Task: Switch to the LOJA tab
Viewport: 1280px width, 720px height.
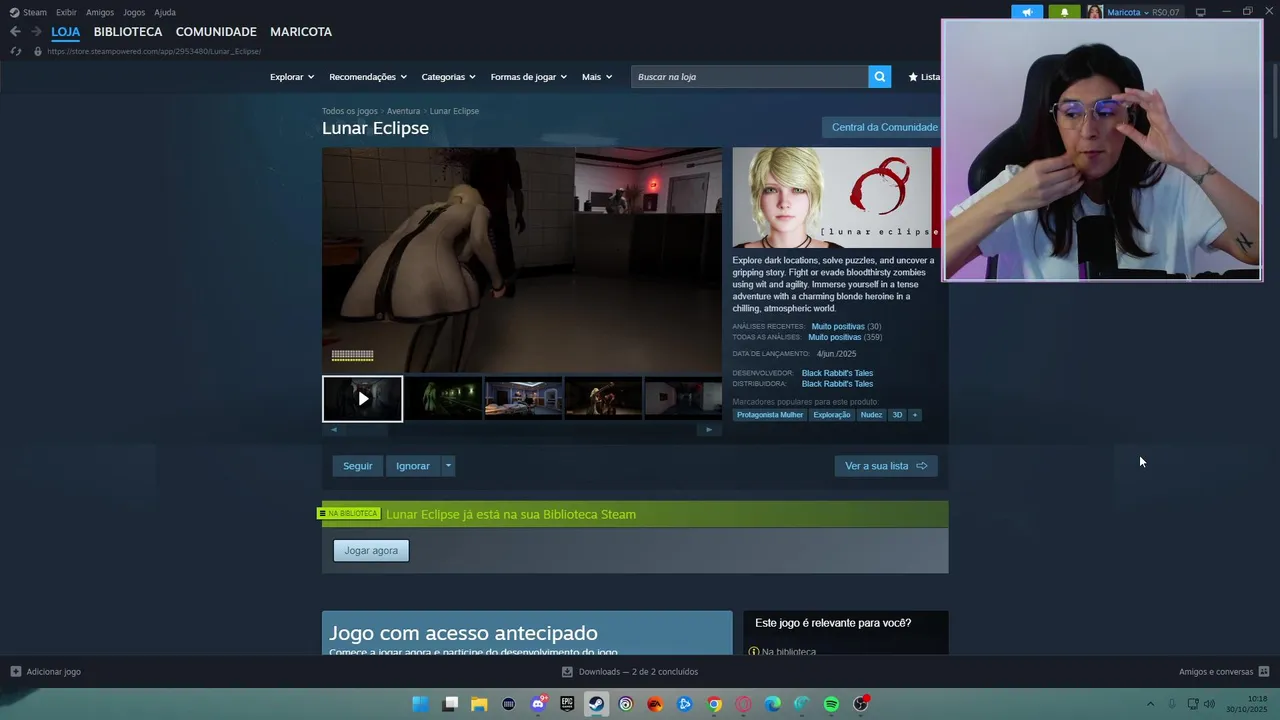Action: (x=66, y=32)
